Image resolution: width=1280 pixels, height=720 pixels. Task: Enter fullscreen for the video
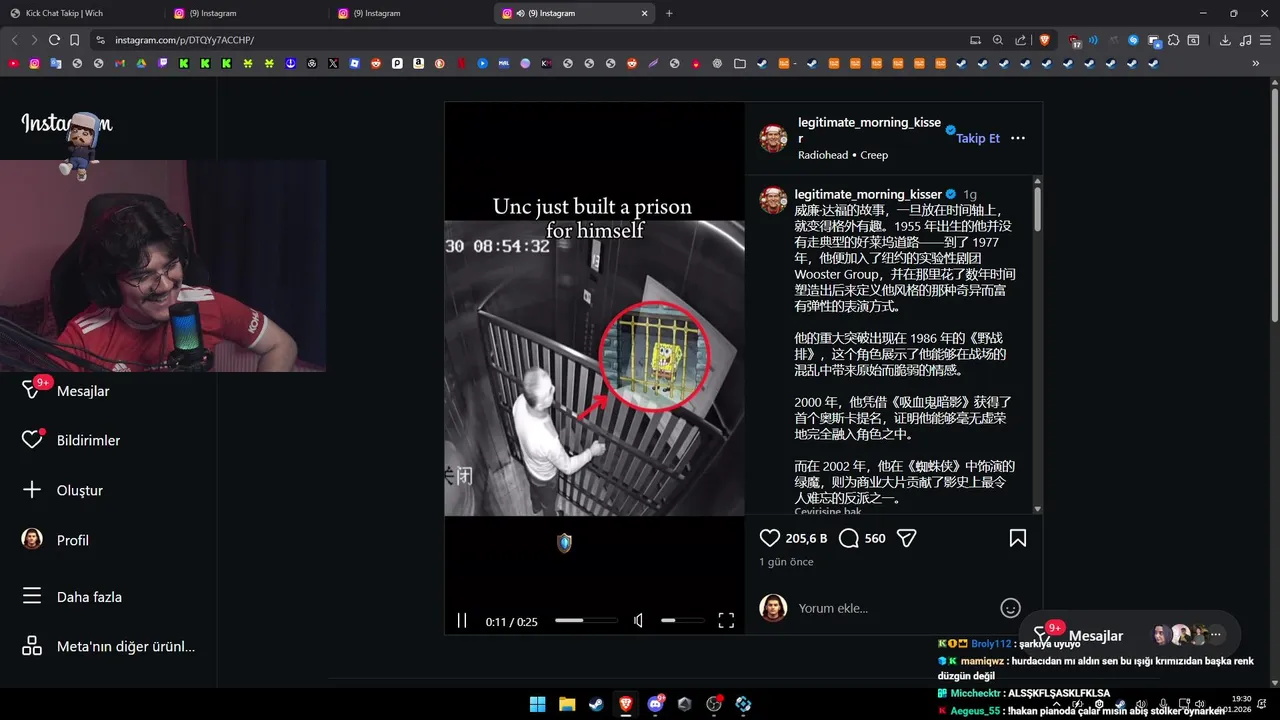726,621
